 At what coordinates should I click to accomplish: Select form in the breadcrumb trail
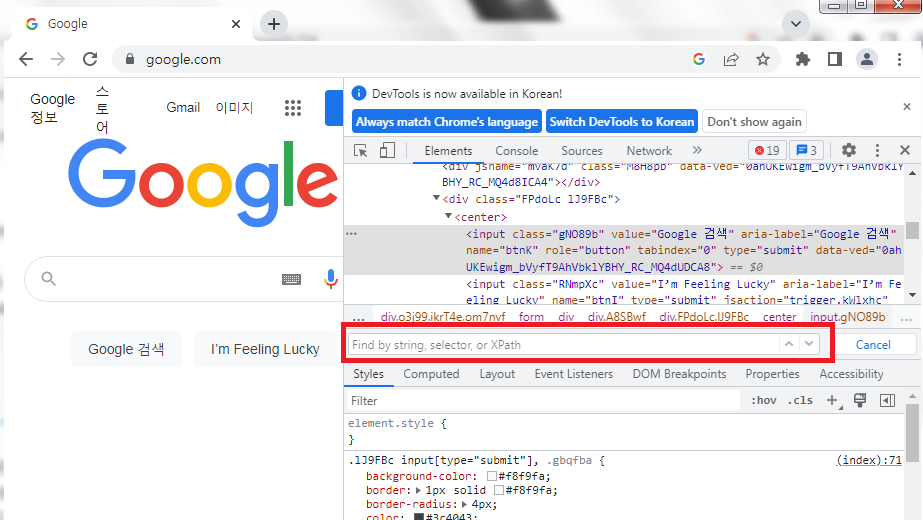coord(531,317)
